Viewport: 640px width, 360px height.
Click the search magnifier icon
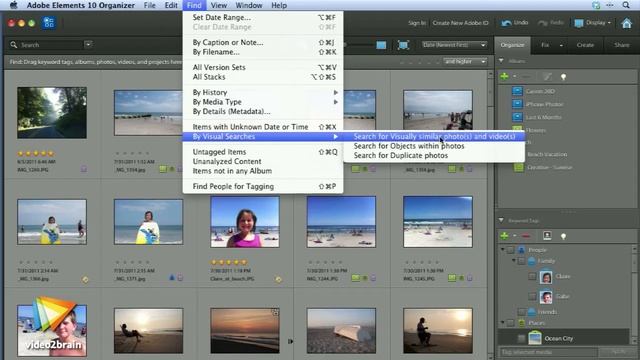(x=14, y=44)
